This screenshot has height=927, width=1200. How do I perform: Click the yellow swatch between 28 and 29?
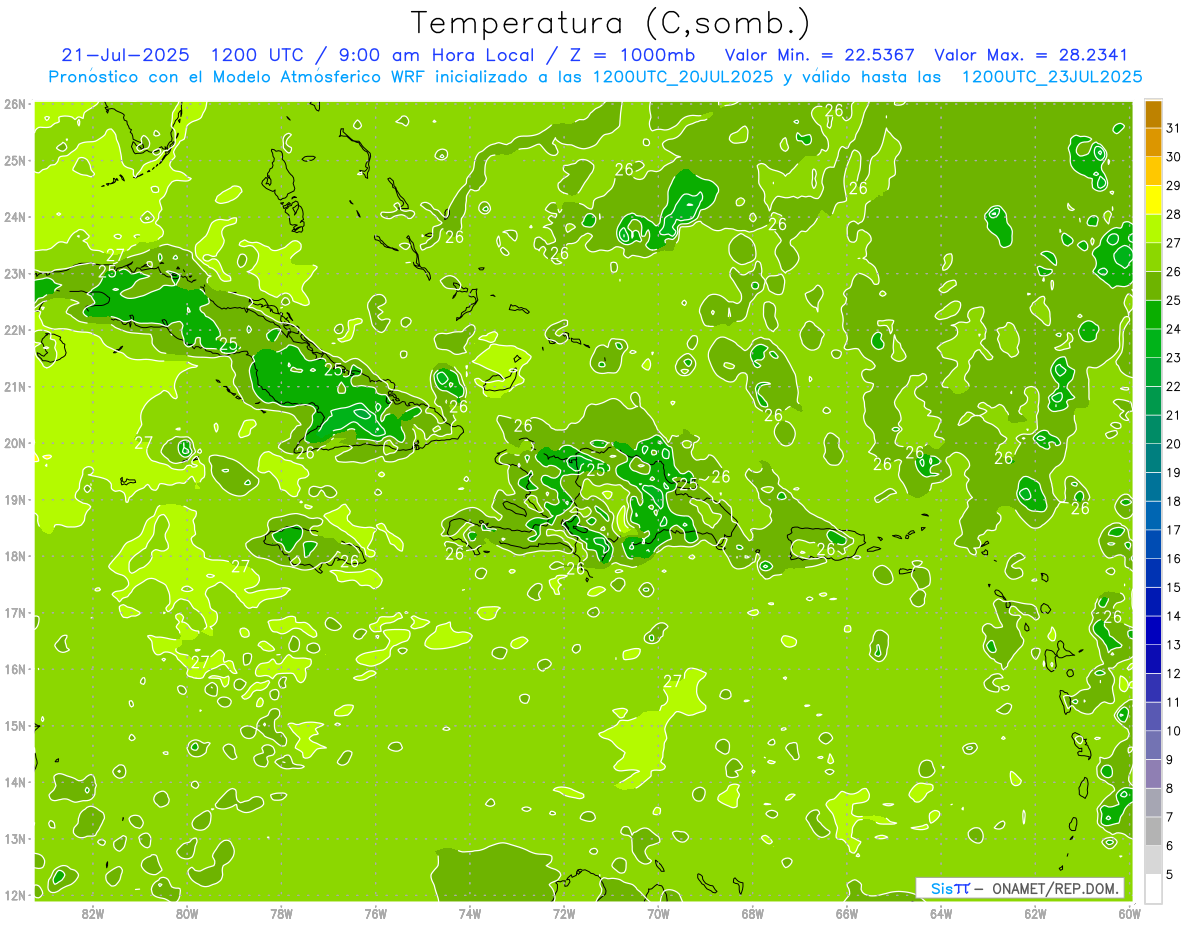1153,200
